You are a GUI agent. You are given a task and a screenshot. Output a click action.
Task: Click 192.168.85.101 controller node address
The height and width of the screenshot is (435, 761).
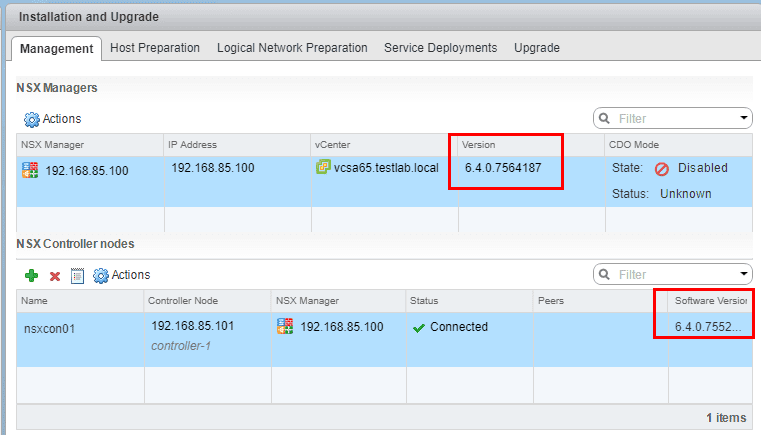click(193, 326)
